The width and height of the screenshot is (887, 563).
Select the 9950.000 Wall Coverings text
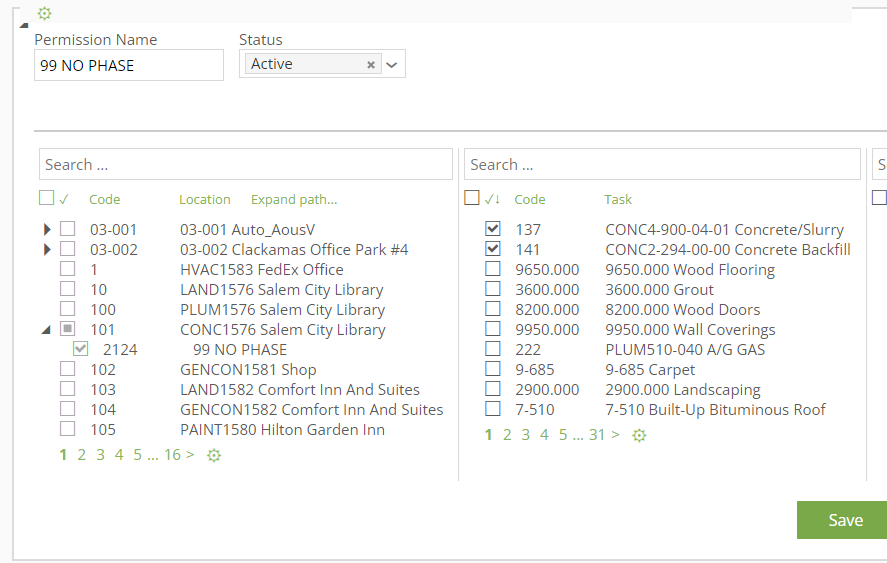(x=690, y=329)
